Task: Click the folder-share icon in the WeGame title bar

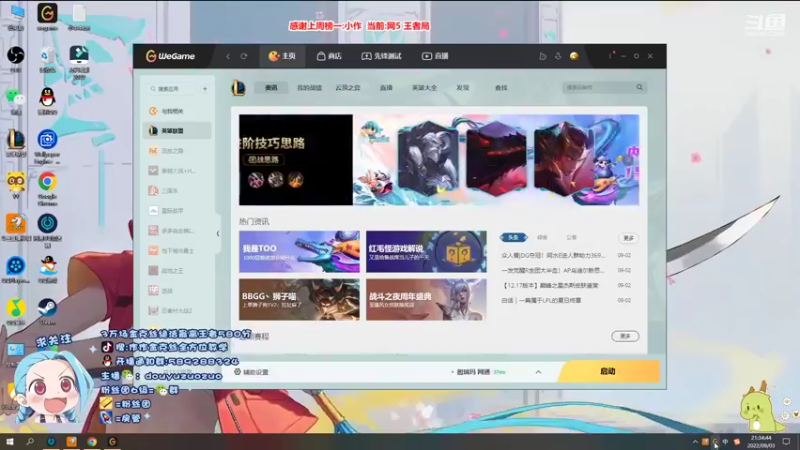Action: coord(543,56)
